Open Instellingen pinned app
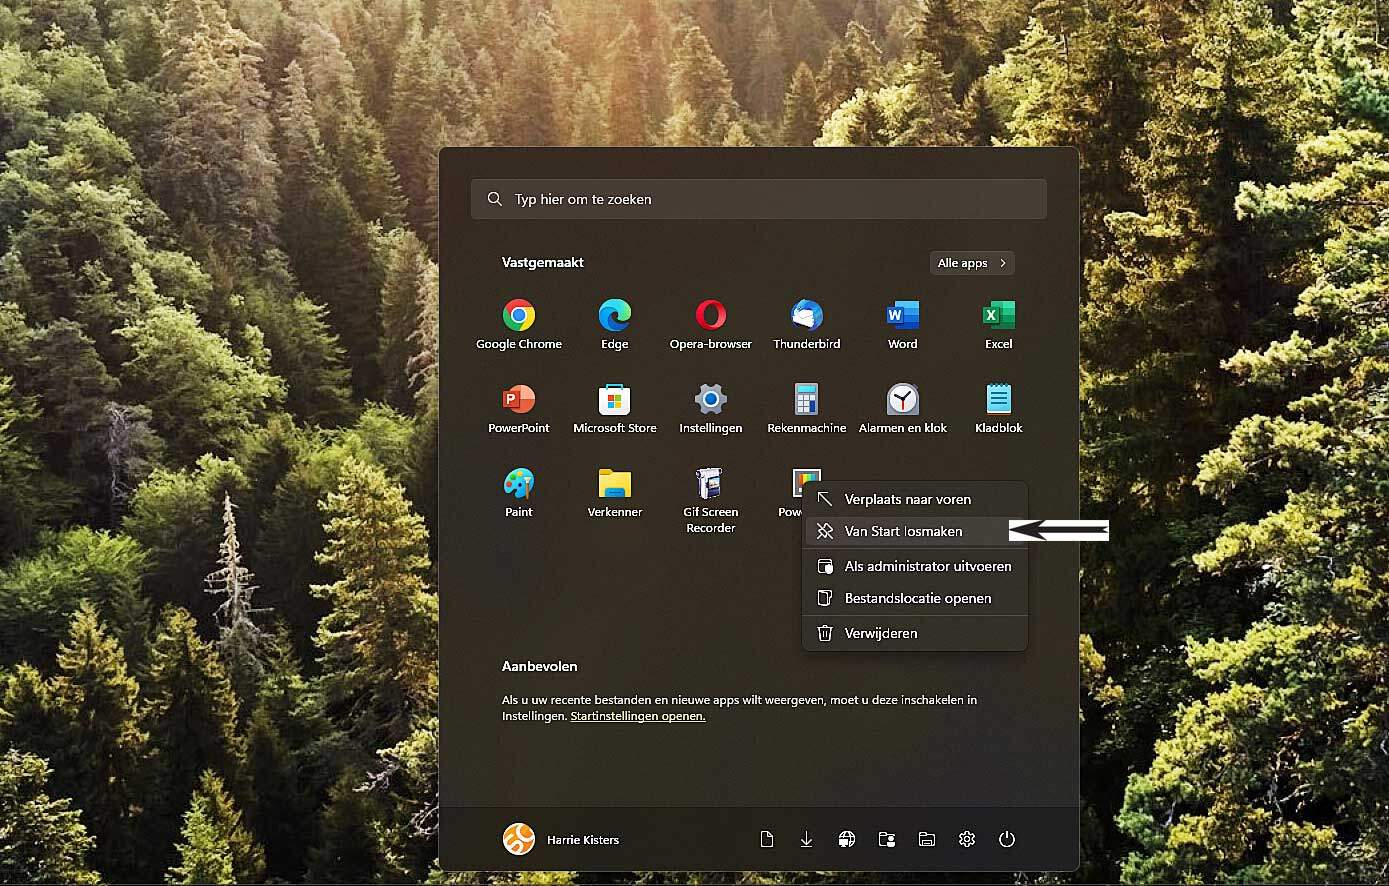 [x=710, y=409]
